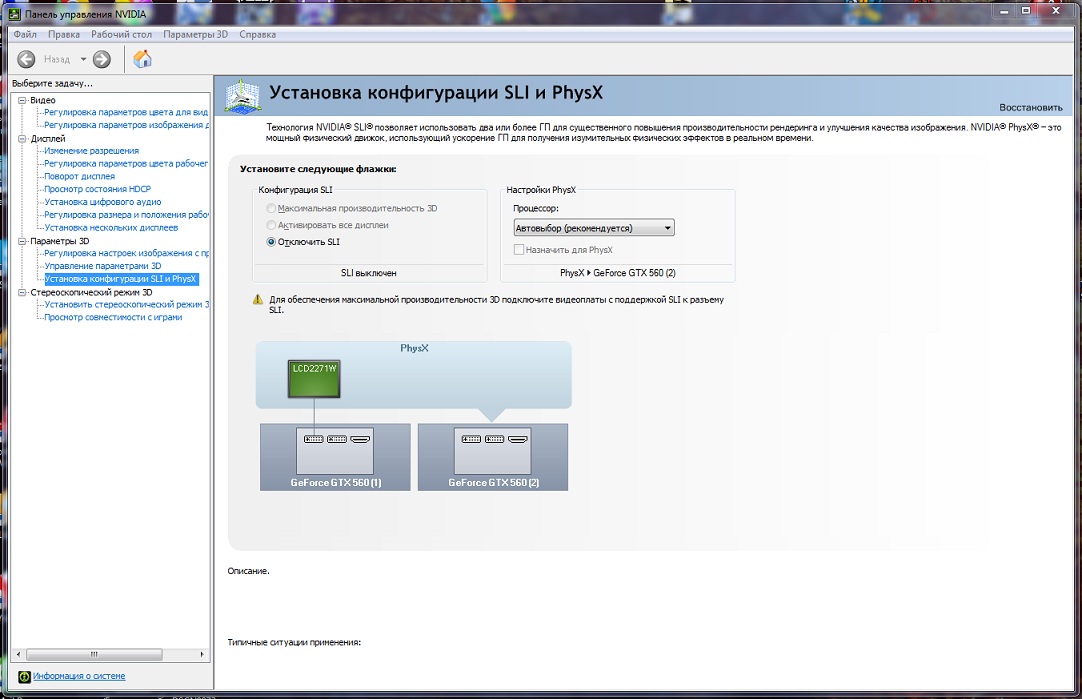
Task: Click the task pane scroll right arrow
Action: (201, 654)
